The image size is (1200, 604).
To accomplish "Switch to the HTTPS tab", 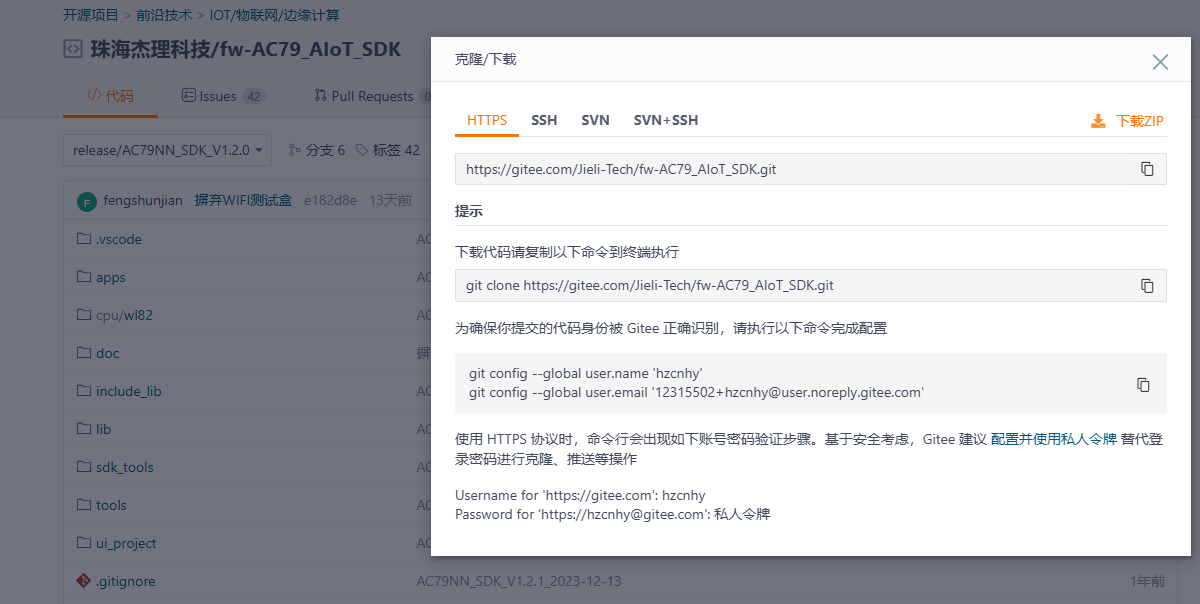I will pyautogui.click(x=487, y=120).
